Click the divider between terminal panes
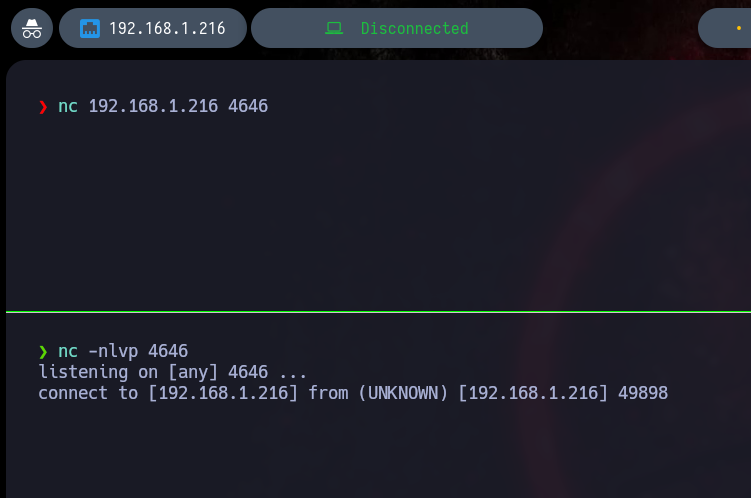 pos(378,312)
